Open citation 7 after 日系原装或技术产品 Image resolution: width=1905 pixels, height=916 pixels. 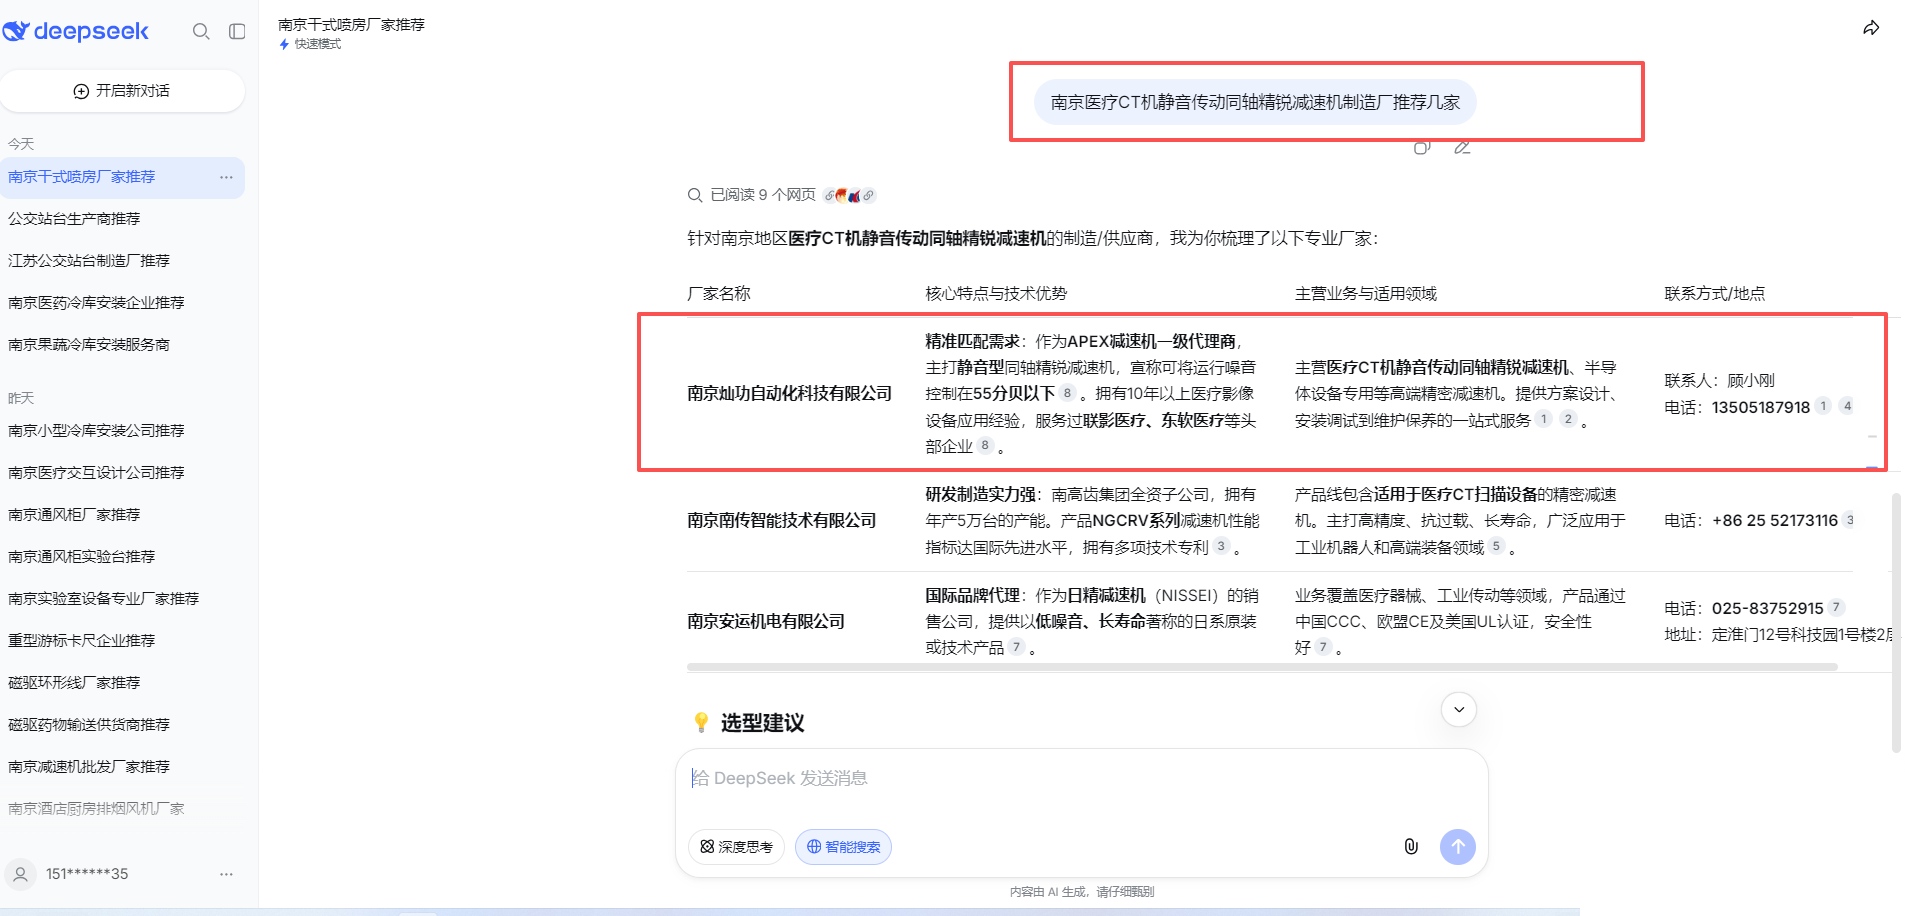(1016, 647)
